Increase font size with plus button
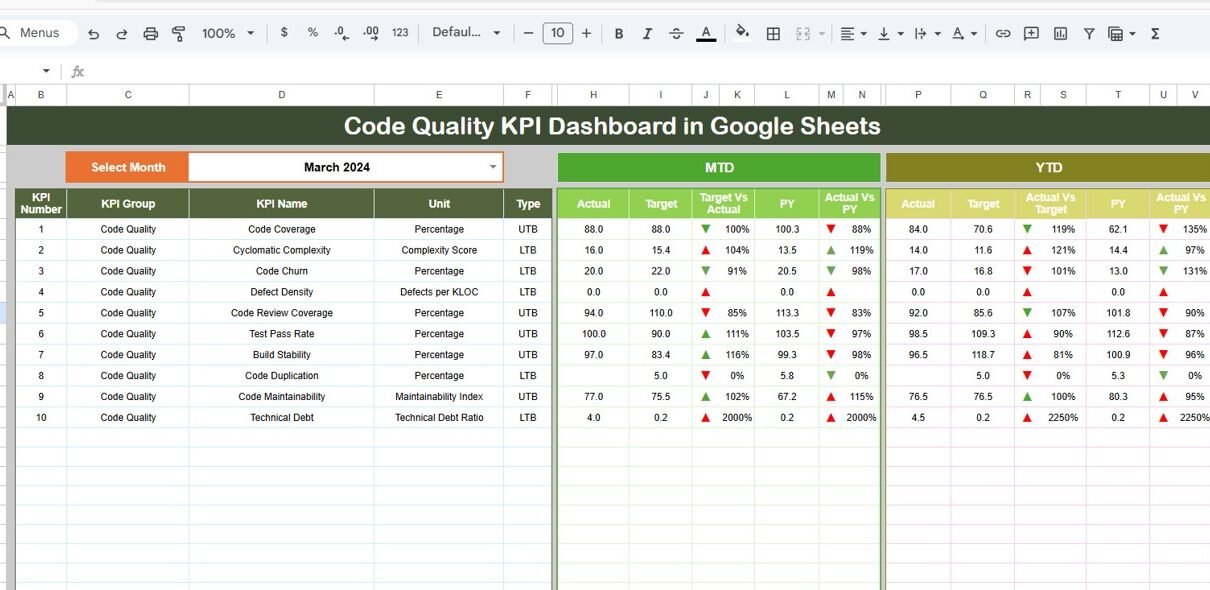This screenshot has height=590, width=1210. (x=586, y=33)
